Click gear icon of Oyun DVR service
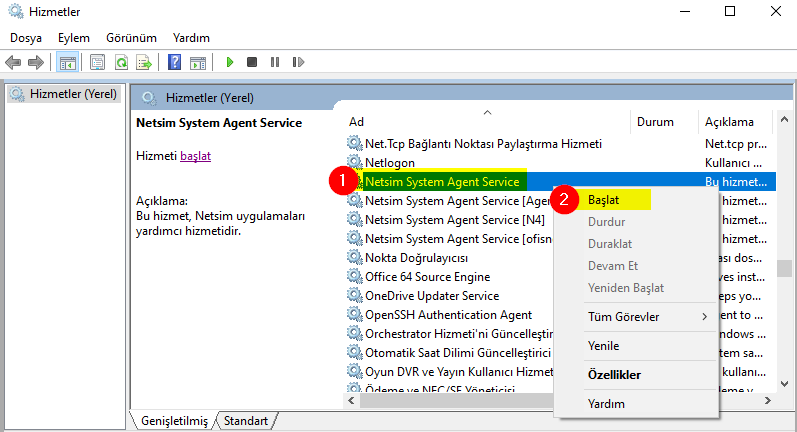 pos(354,372)
